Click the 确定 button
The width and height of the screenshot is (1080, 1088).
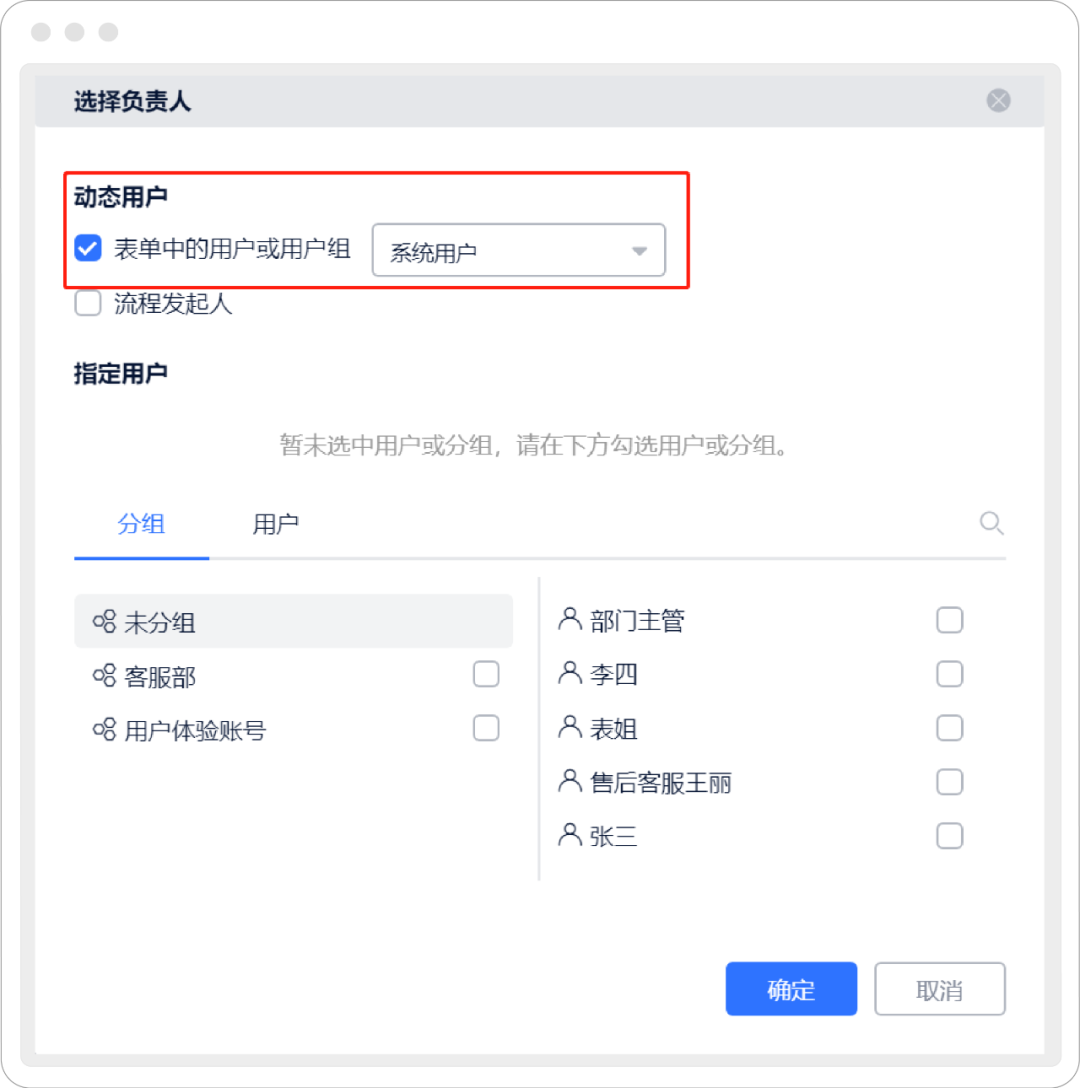pyautogui.click(x=791, y=989)
